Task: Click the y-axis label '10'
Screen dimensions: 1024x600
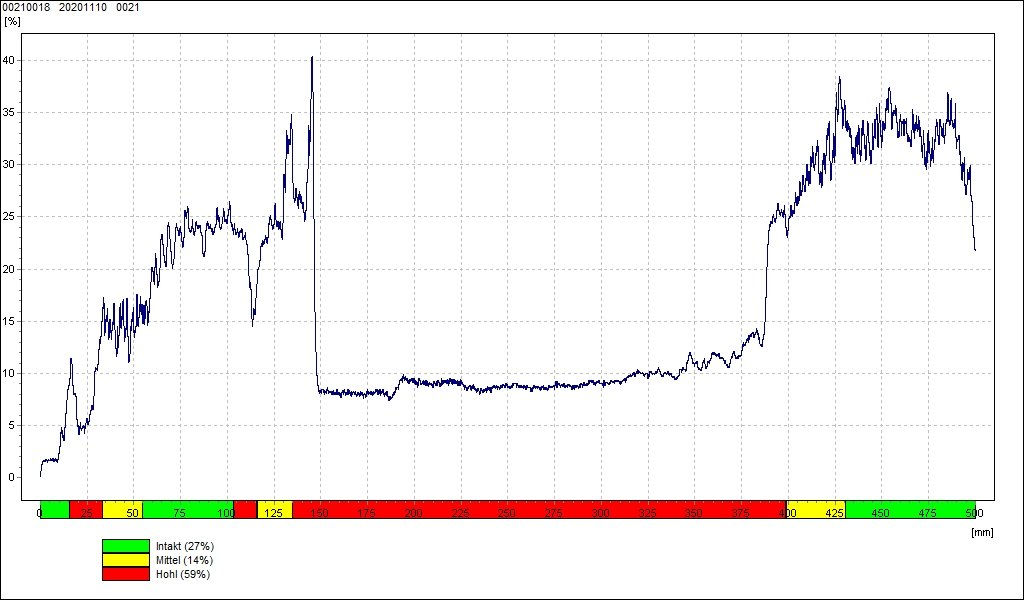Action: click(8, 373)
